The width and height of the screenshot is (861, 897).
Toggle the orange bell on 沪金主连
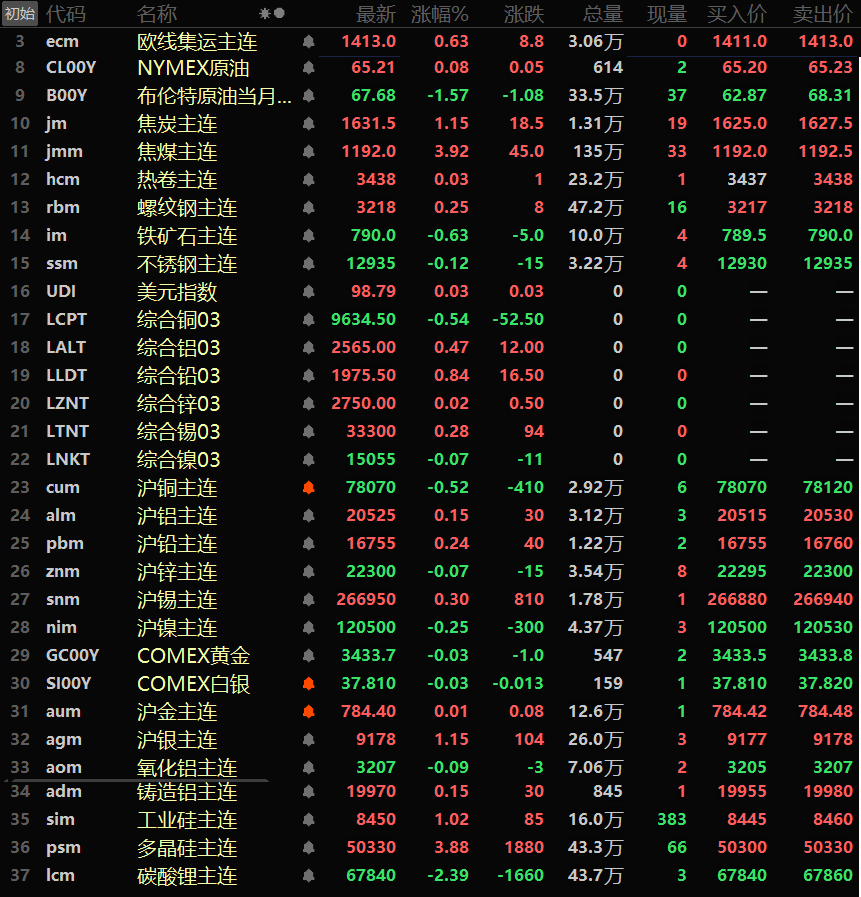pyautogui.click(x=308, y=712)
